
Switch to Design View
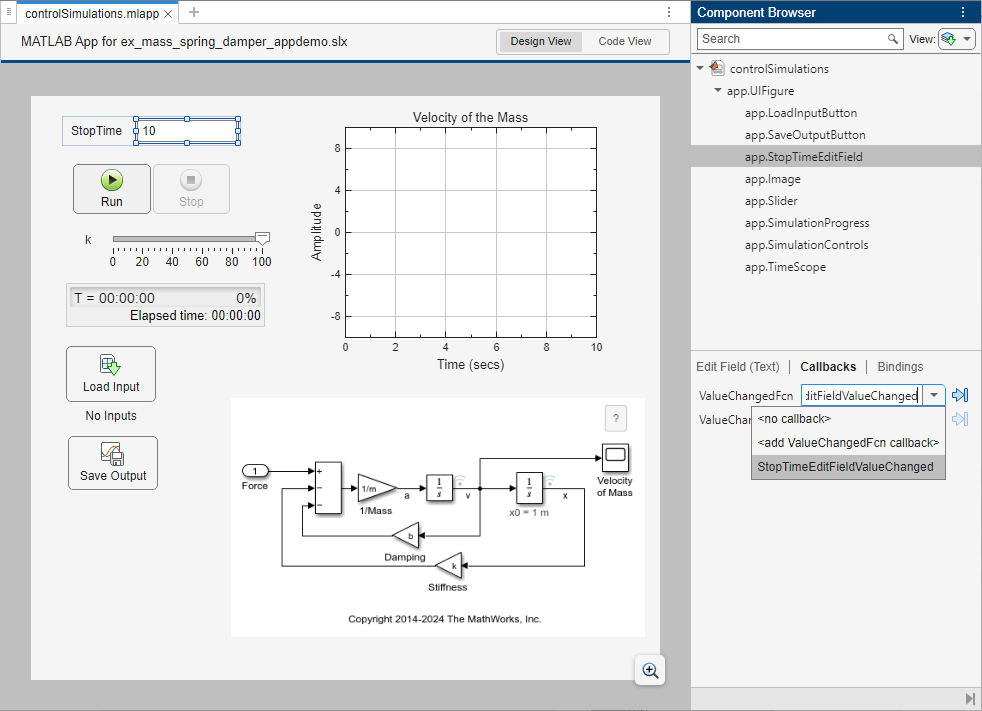click(x=541, y=42)
